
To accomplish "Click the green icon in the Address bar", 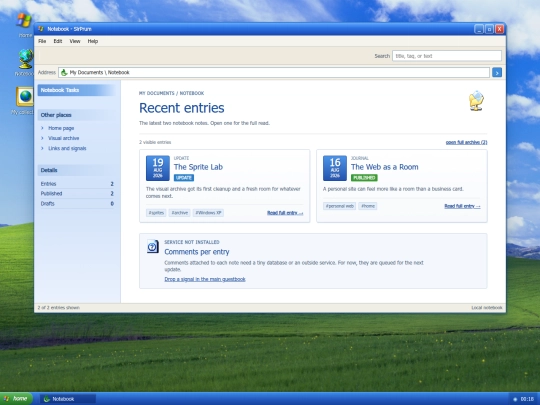I will [64, 72].
